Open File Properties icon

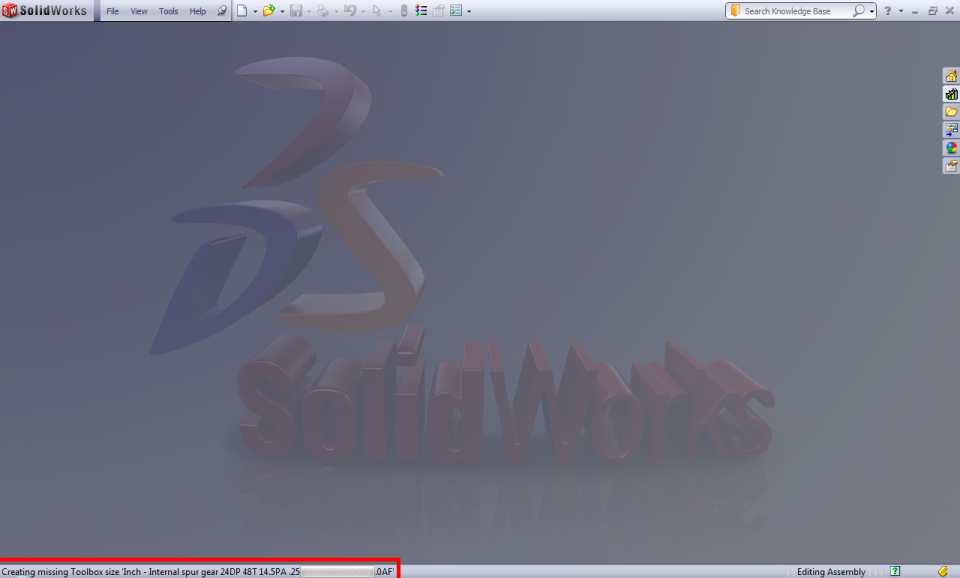click(x=438, y=10)
